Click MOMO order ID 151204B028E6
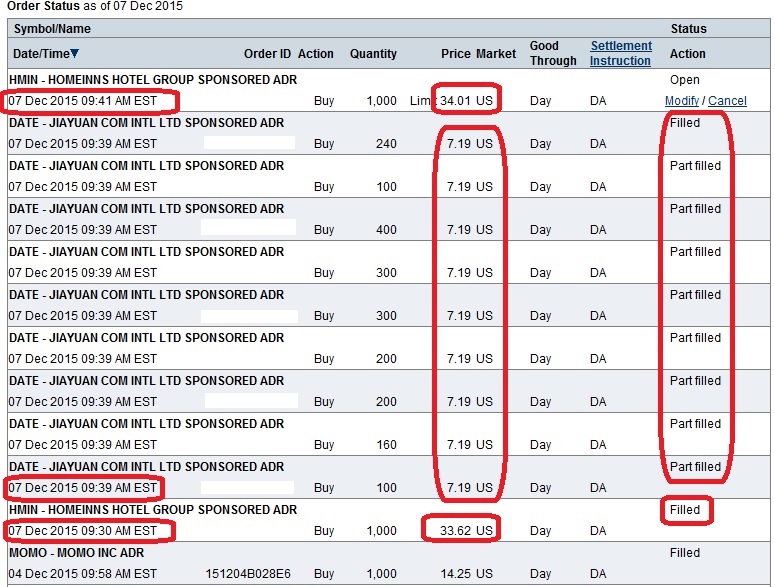 (248, 574)
